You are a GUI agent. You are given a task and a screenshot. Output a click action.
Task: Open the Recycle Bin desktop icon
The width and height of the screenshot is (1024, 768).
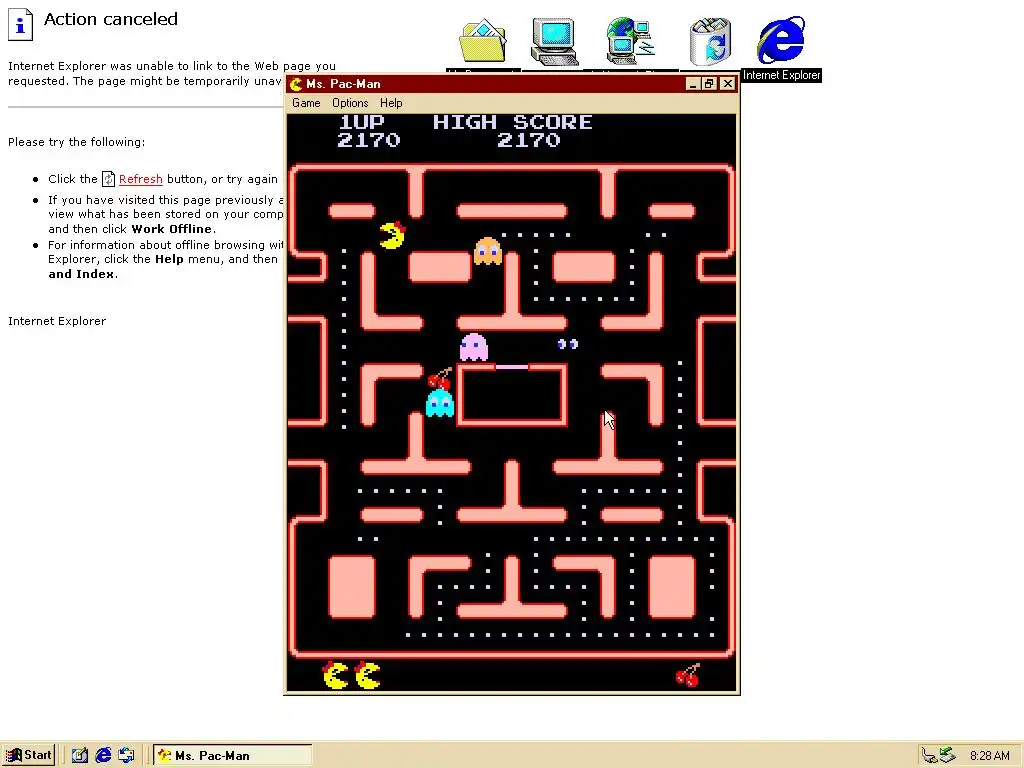711,41
